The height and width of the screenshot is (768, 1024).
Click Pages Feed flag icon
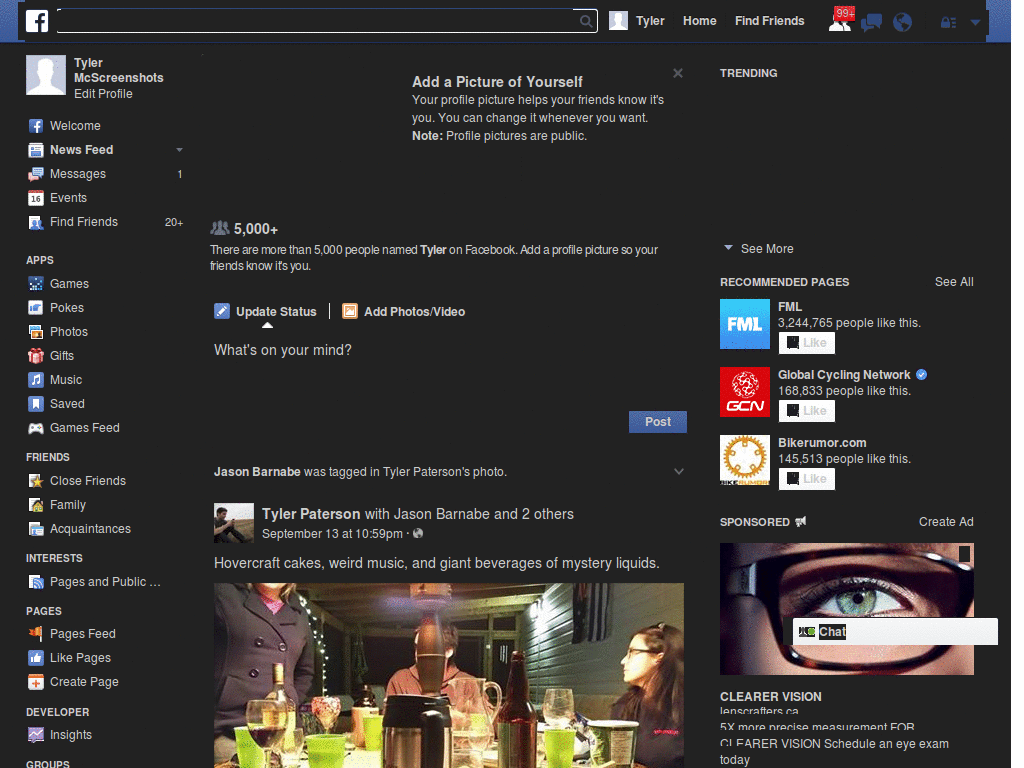click(36, 633)
